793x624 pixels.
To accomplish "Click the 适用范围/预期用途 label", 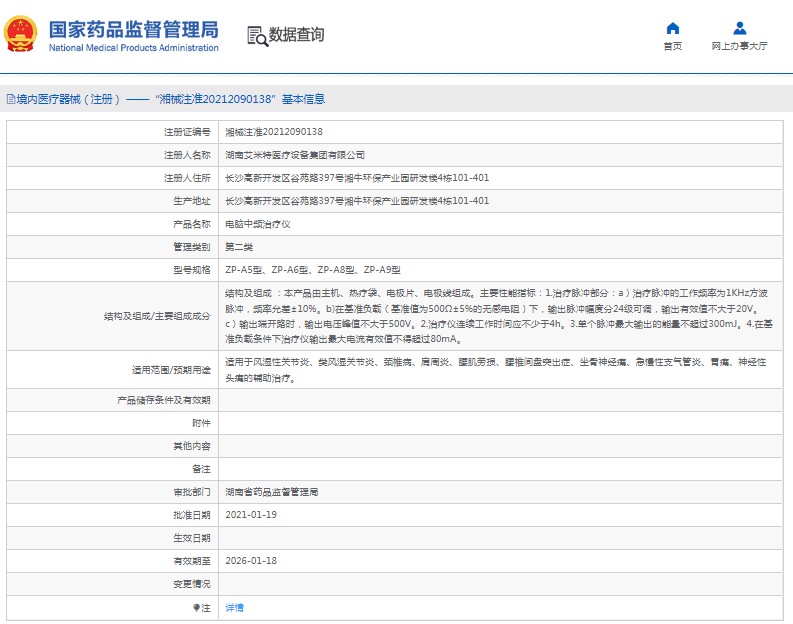I will 171,370.
